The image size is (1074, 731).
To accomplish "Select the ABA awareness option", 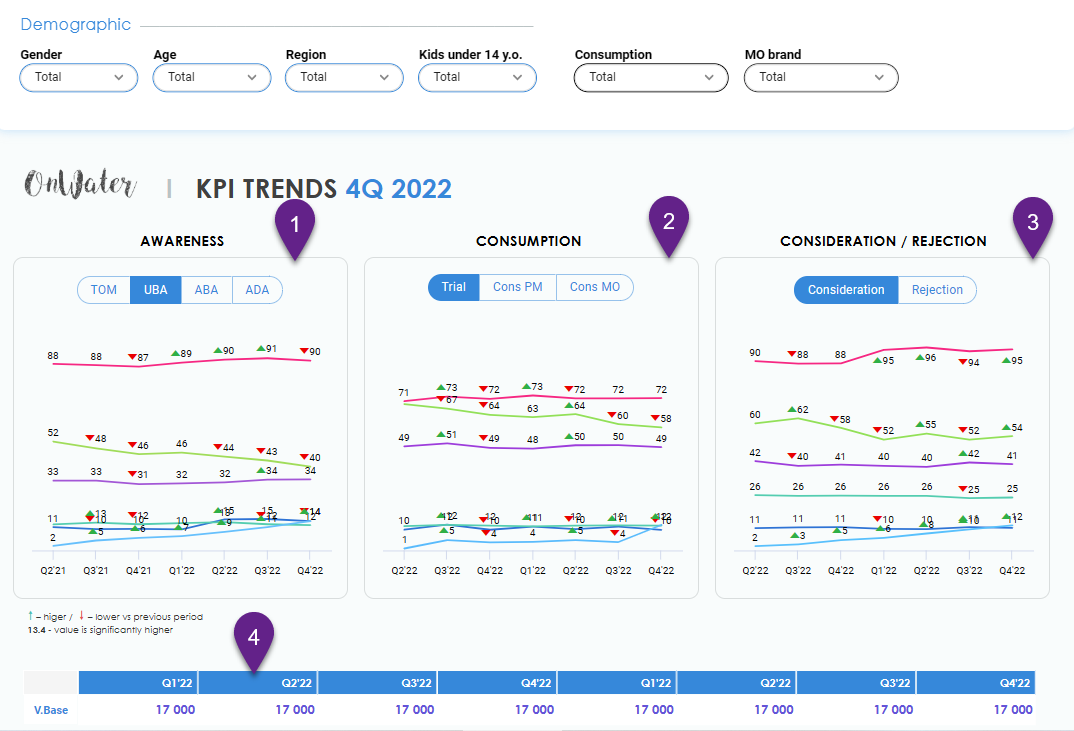I will point(207,290).
